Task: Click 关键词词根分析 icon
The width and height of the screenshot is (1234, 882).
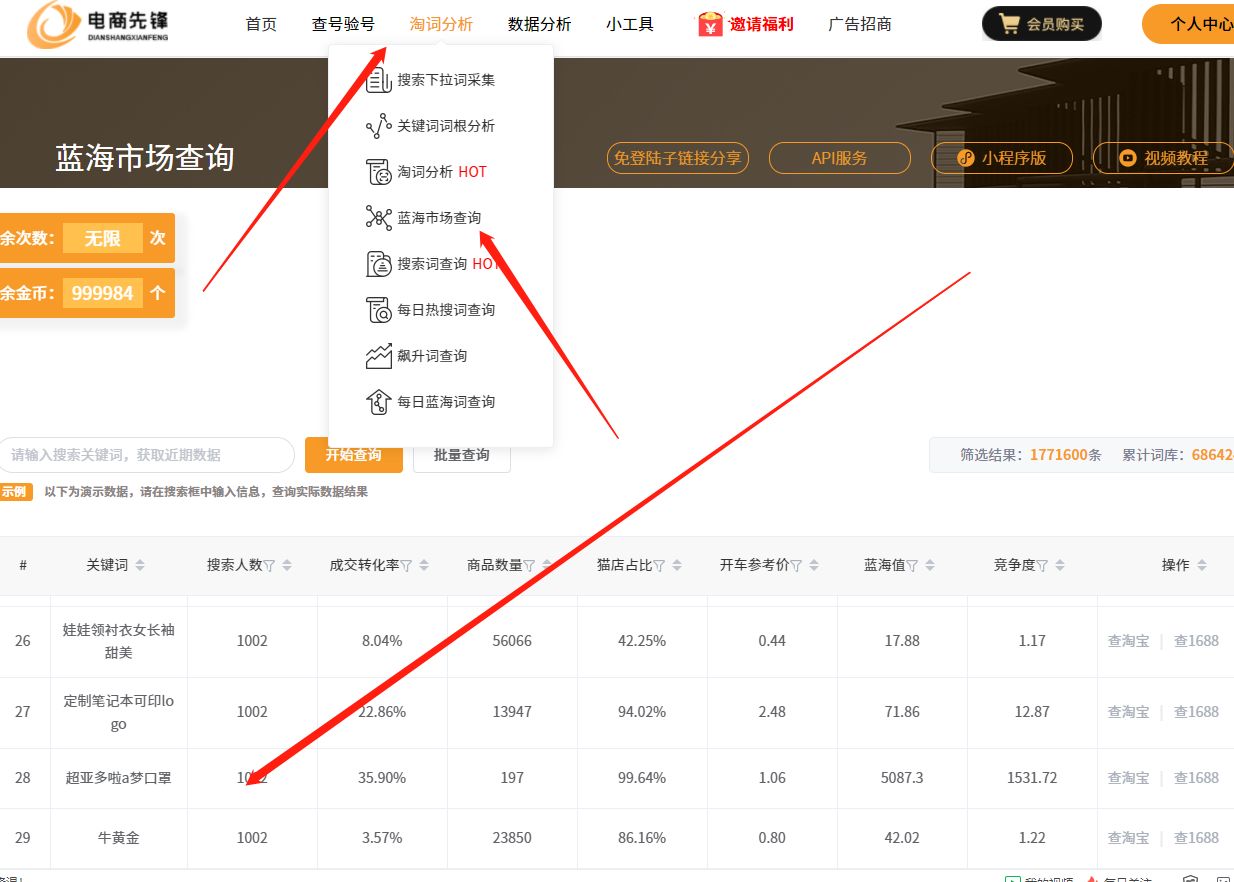Action: click(x=378, y=126)
